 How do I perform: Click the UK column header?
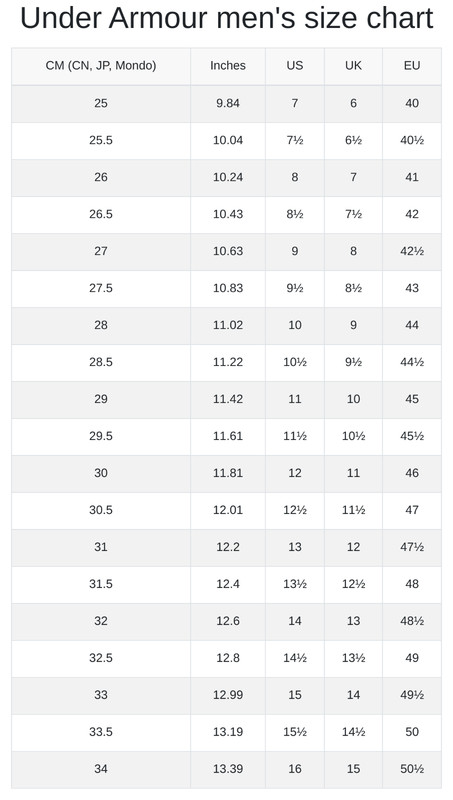[354, 66]
